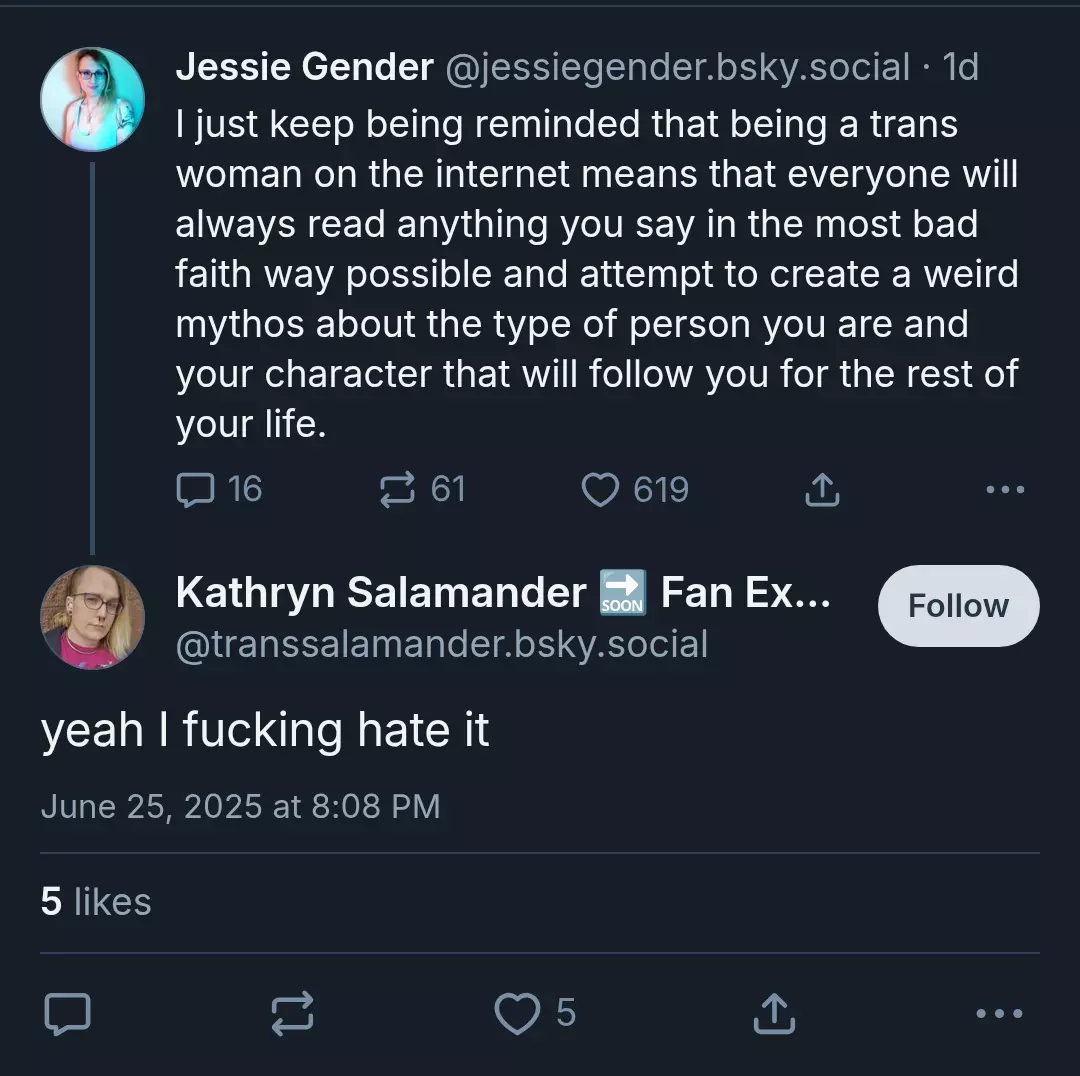This screenshot has height=1076, width=1080.
Task: Repost Kathryn Salamander's reply
Action: click(292, 1013)
